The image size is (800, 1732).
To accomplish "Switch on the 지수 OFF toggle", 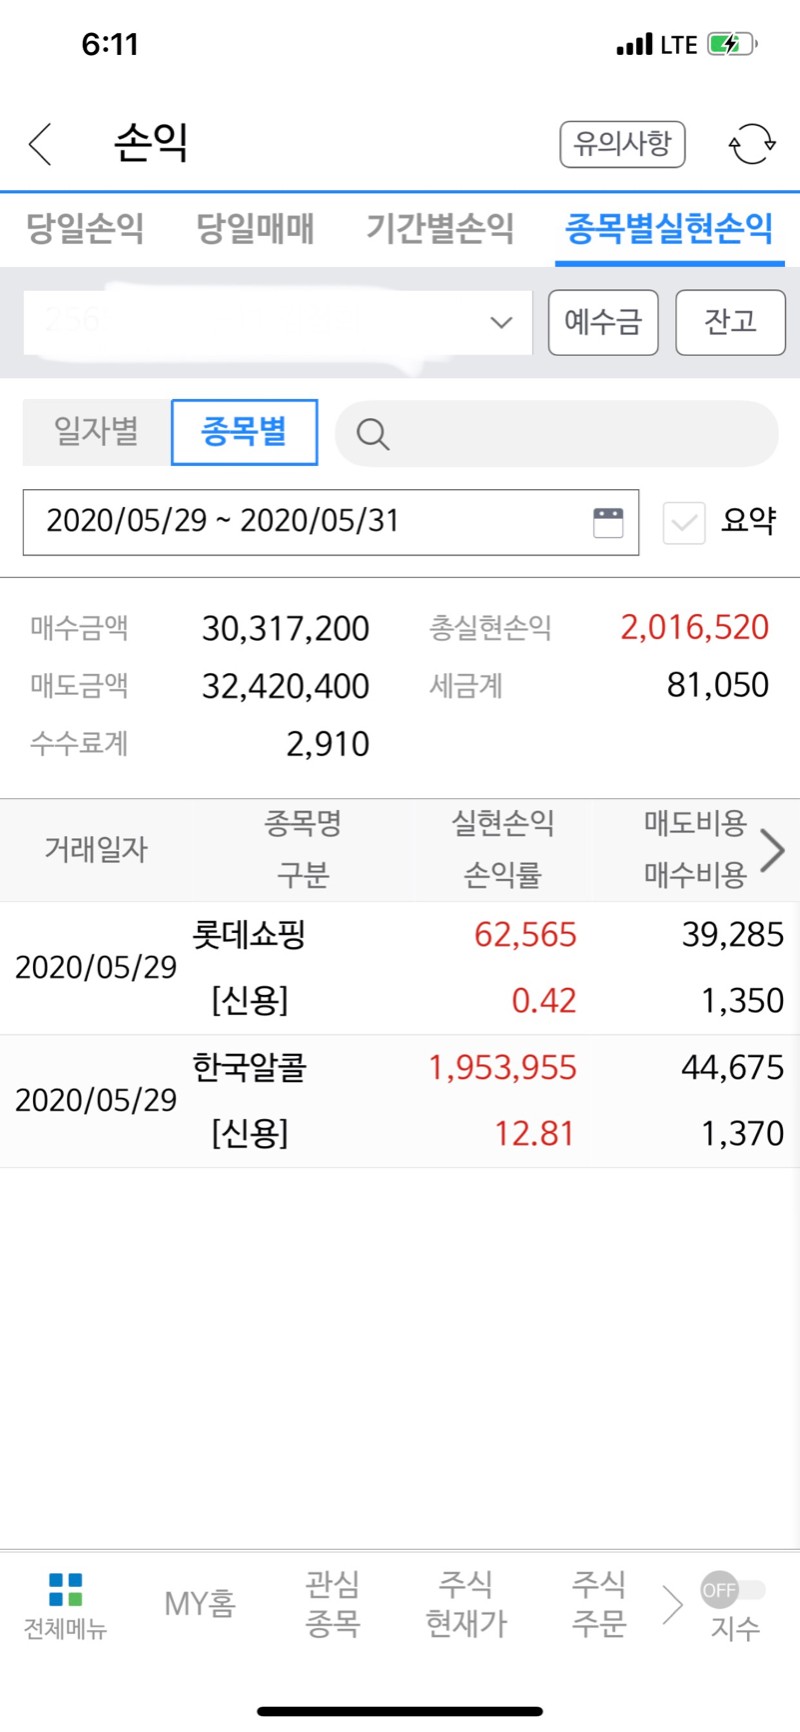I will tap(733, 1589).
